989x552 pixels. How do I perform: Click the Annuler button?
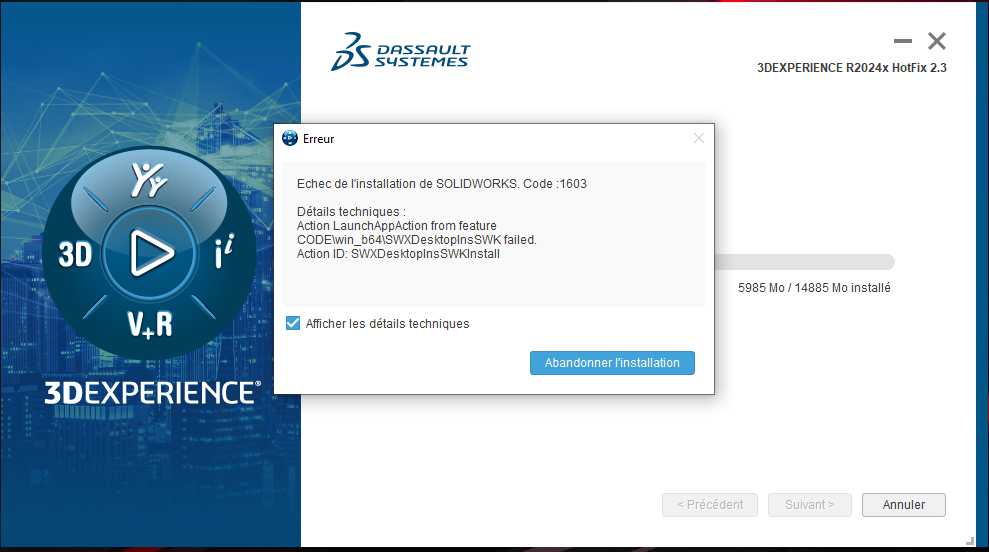903,505
